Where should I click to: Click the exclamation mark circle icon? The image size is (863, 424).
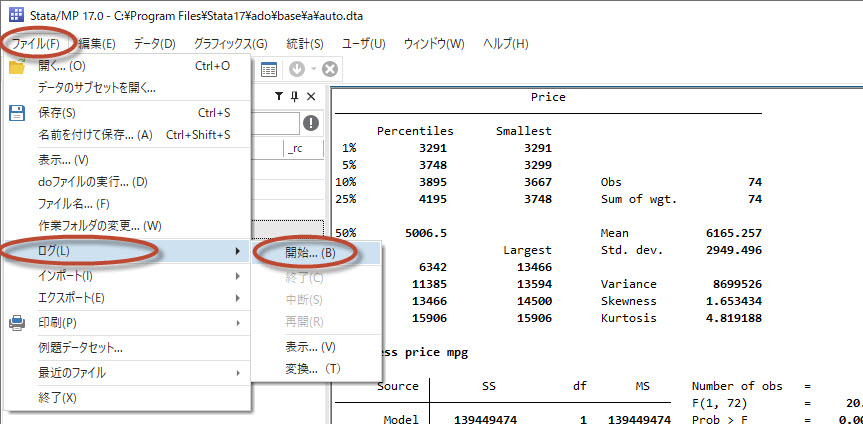pos(311,123)
